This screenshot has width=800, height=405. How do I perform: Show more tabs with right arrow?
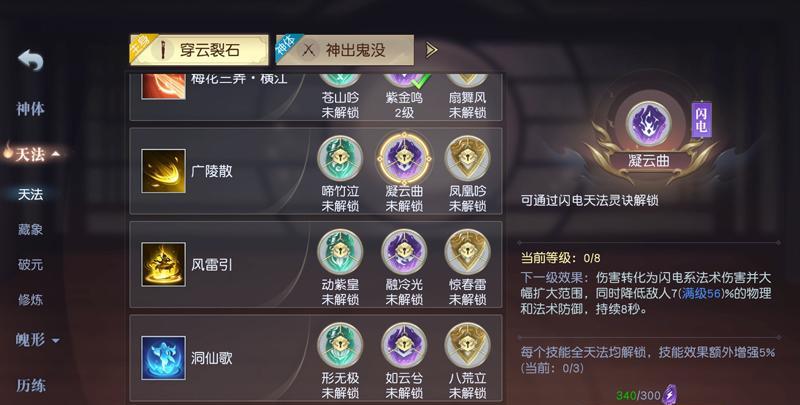(432, 50)
